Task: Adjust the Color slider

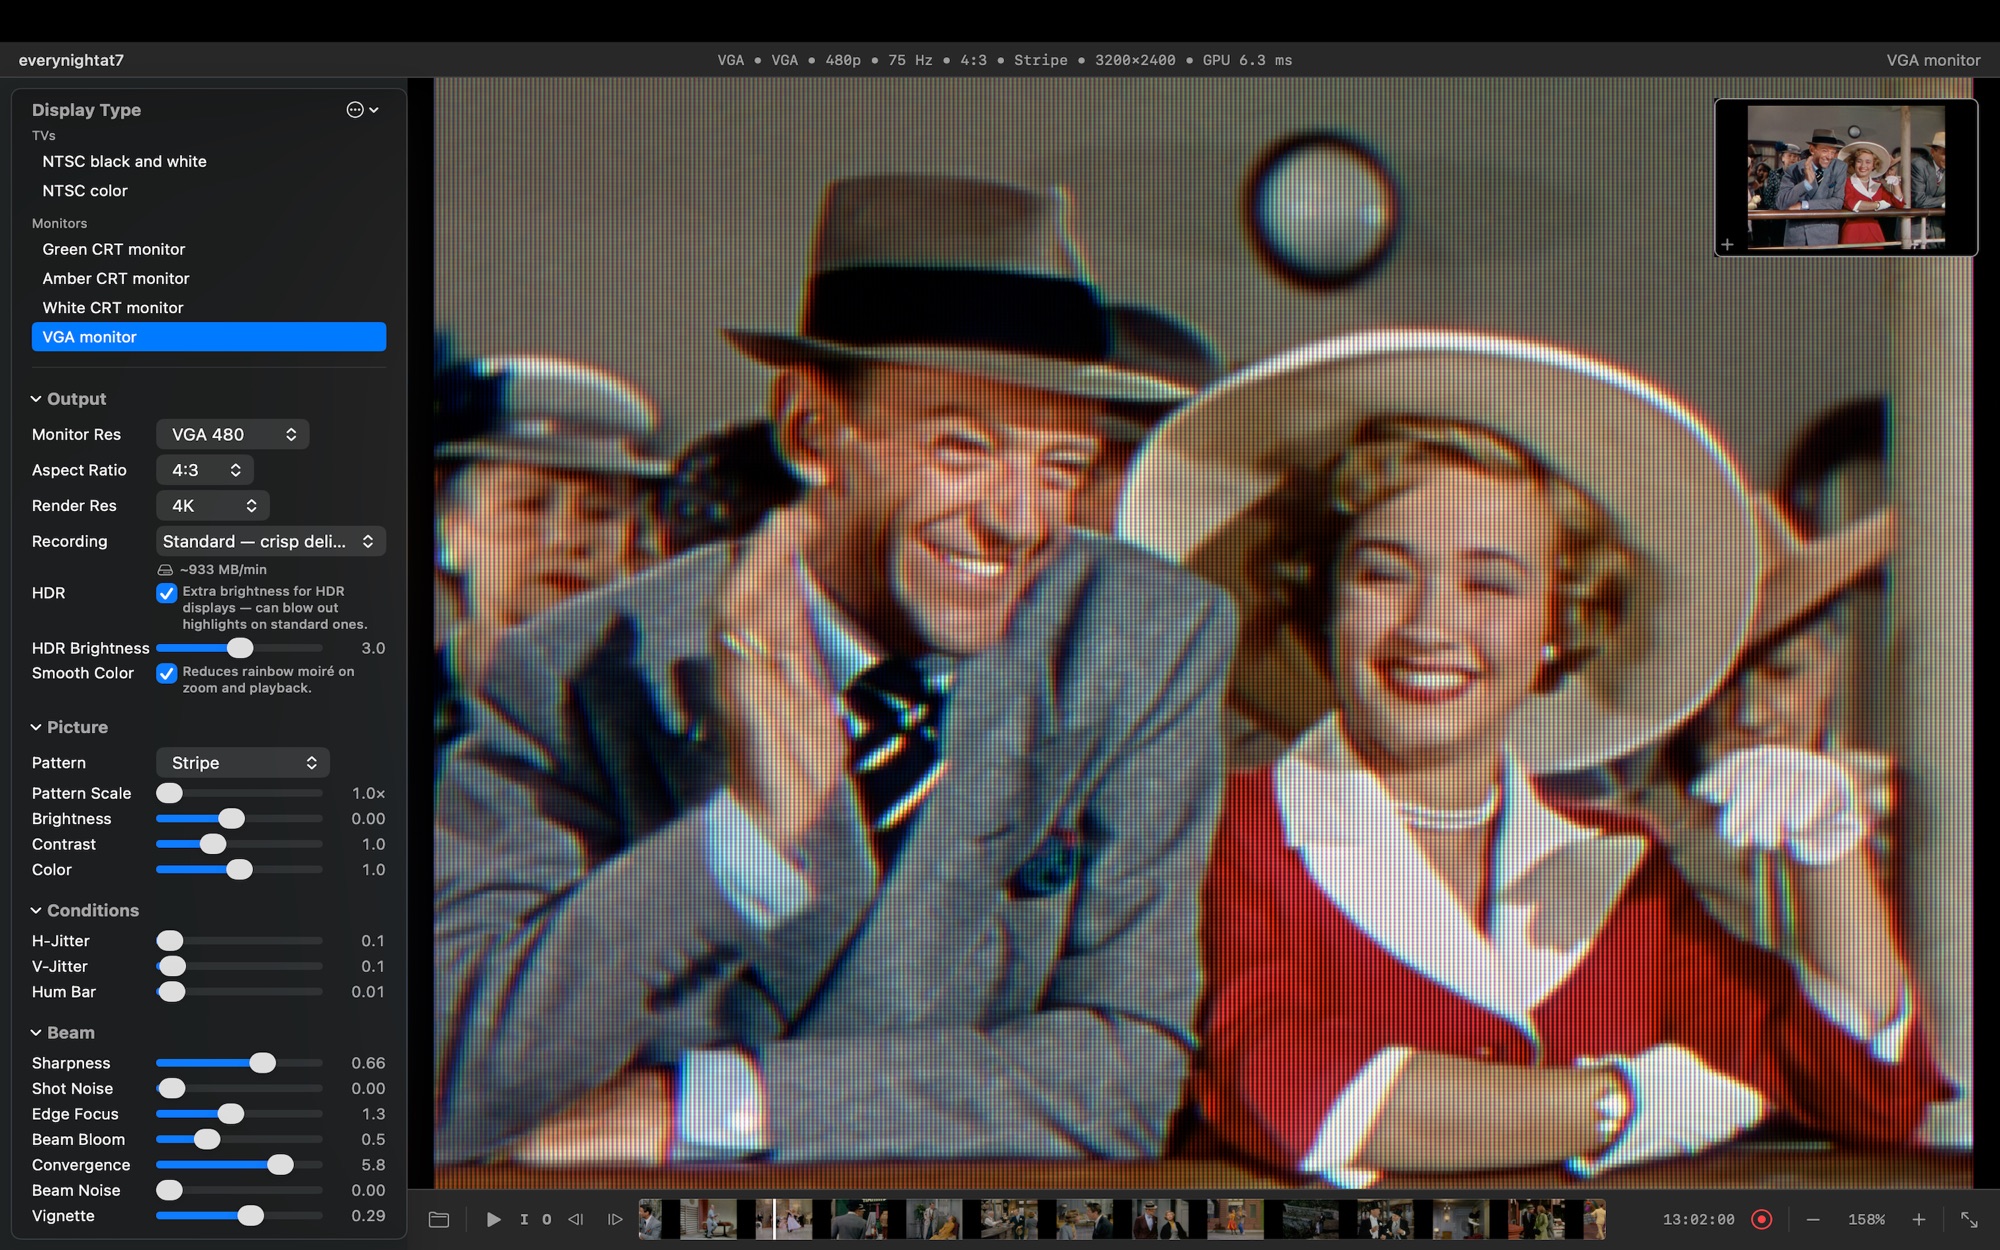Action: click(x=239, y=870)
